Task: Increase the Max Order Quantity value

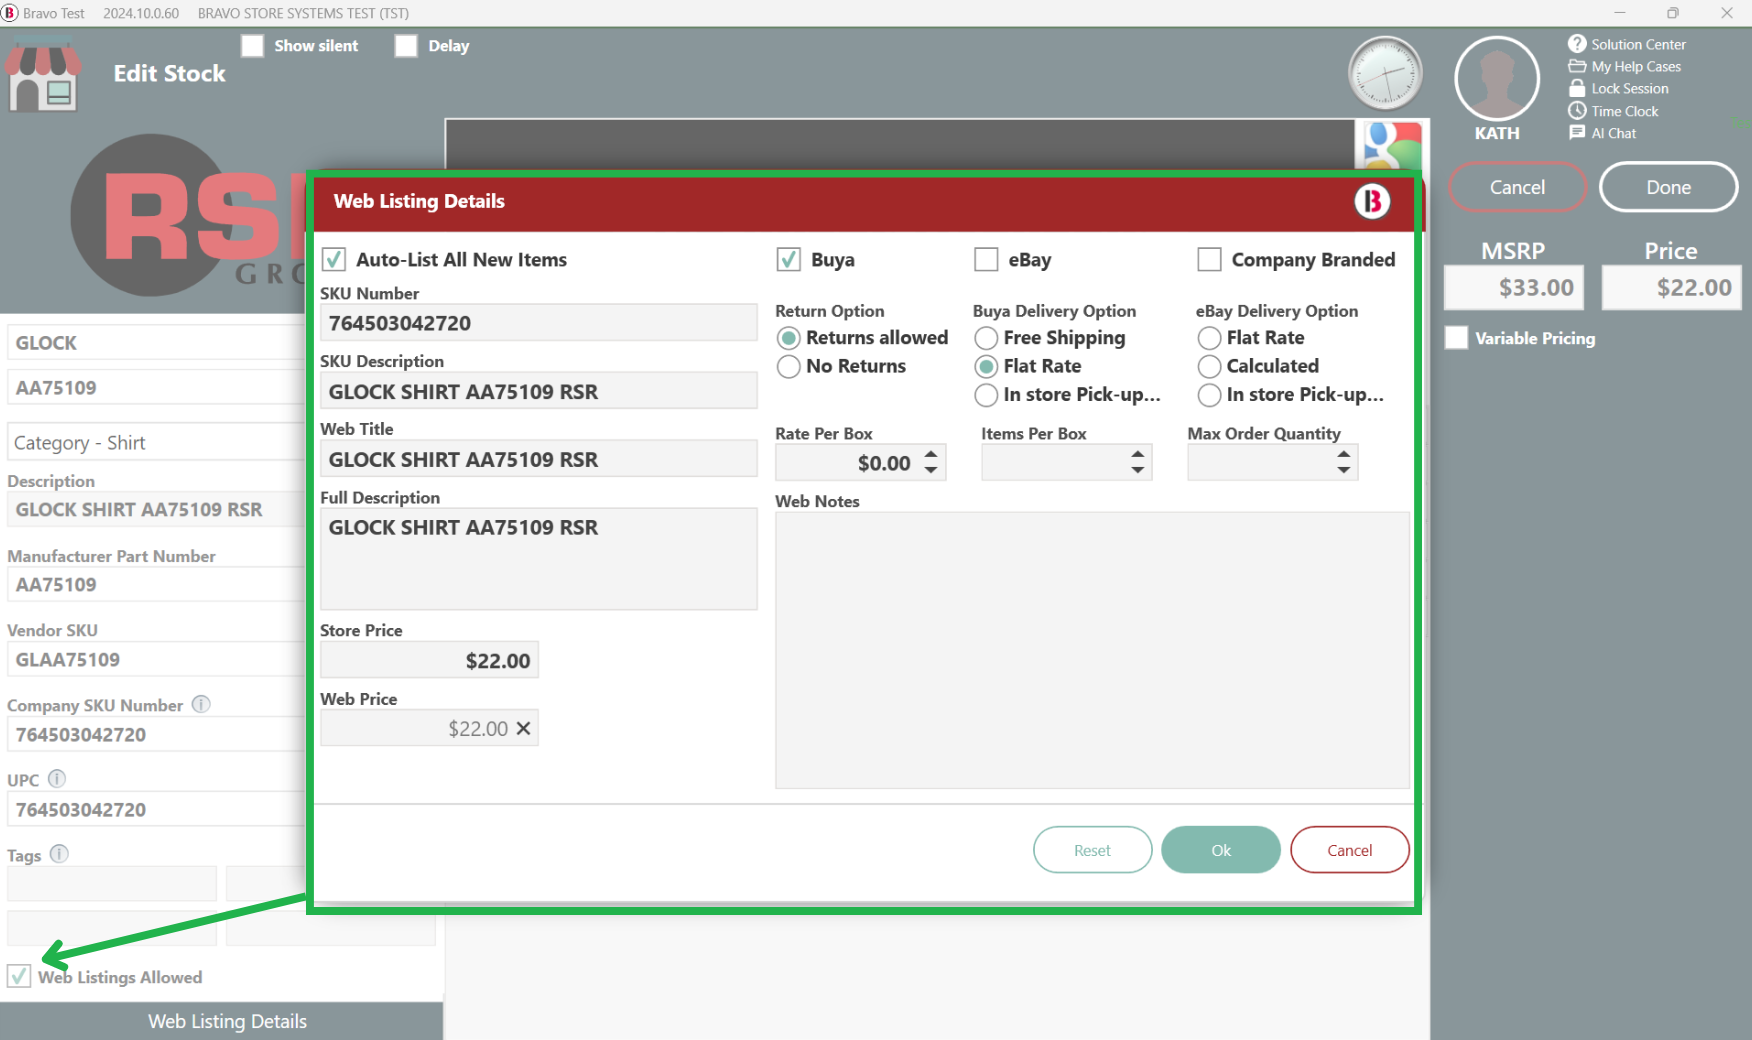Action: pyautogui.click(x=1343, y=454)
